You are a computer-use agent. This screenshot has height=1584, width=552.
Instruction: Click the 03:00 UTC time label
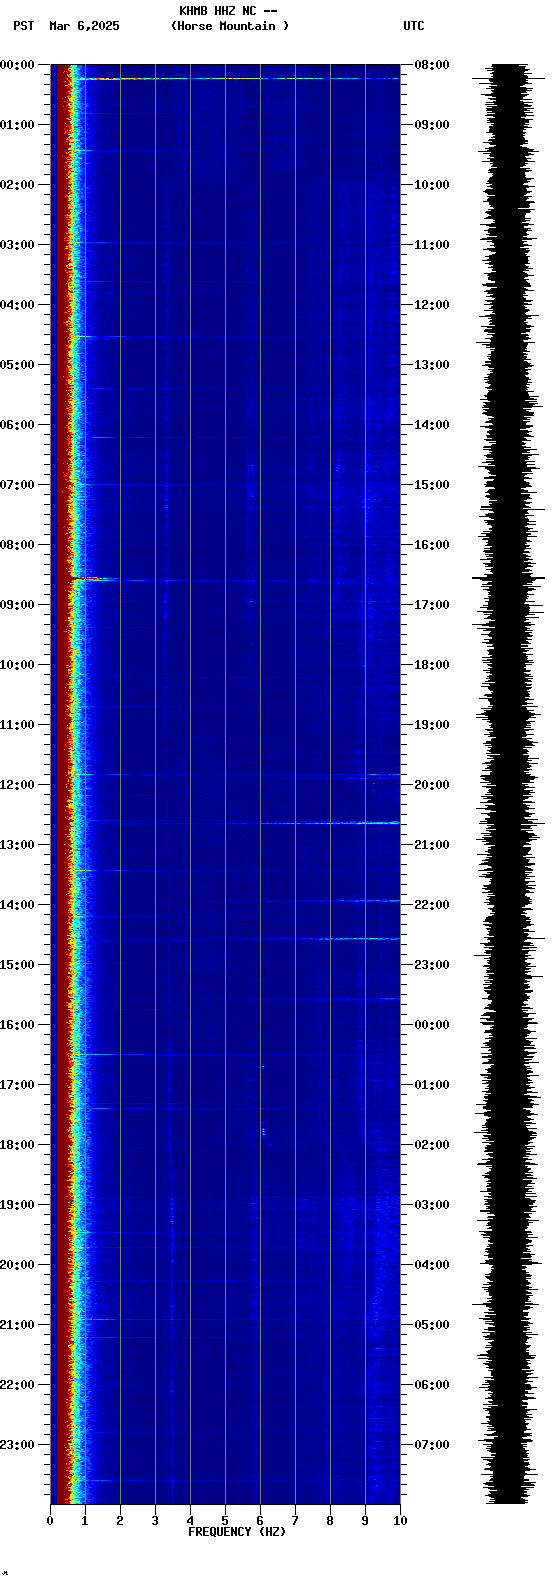point(432,1205)
